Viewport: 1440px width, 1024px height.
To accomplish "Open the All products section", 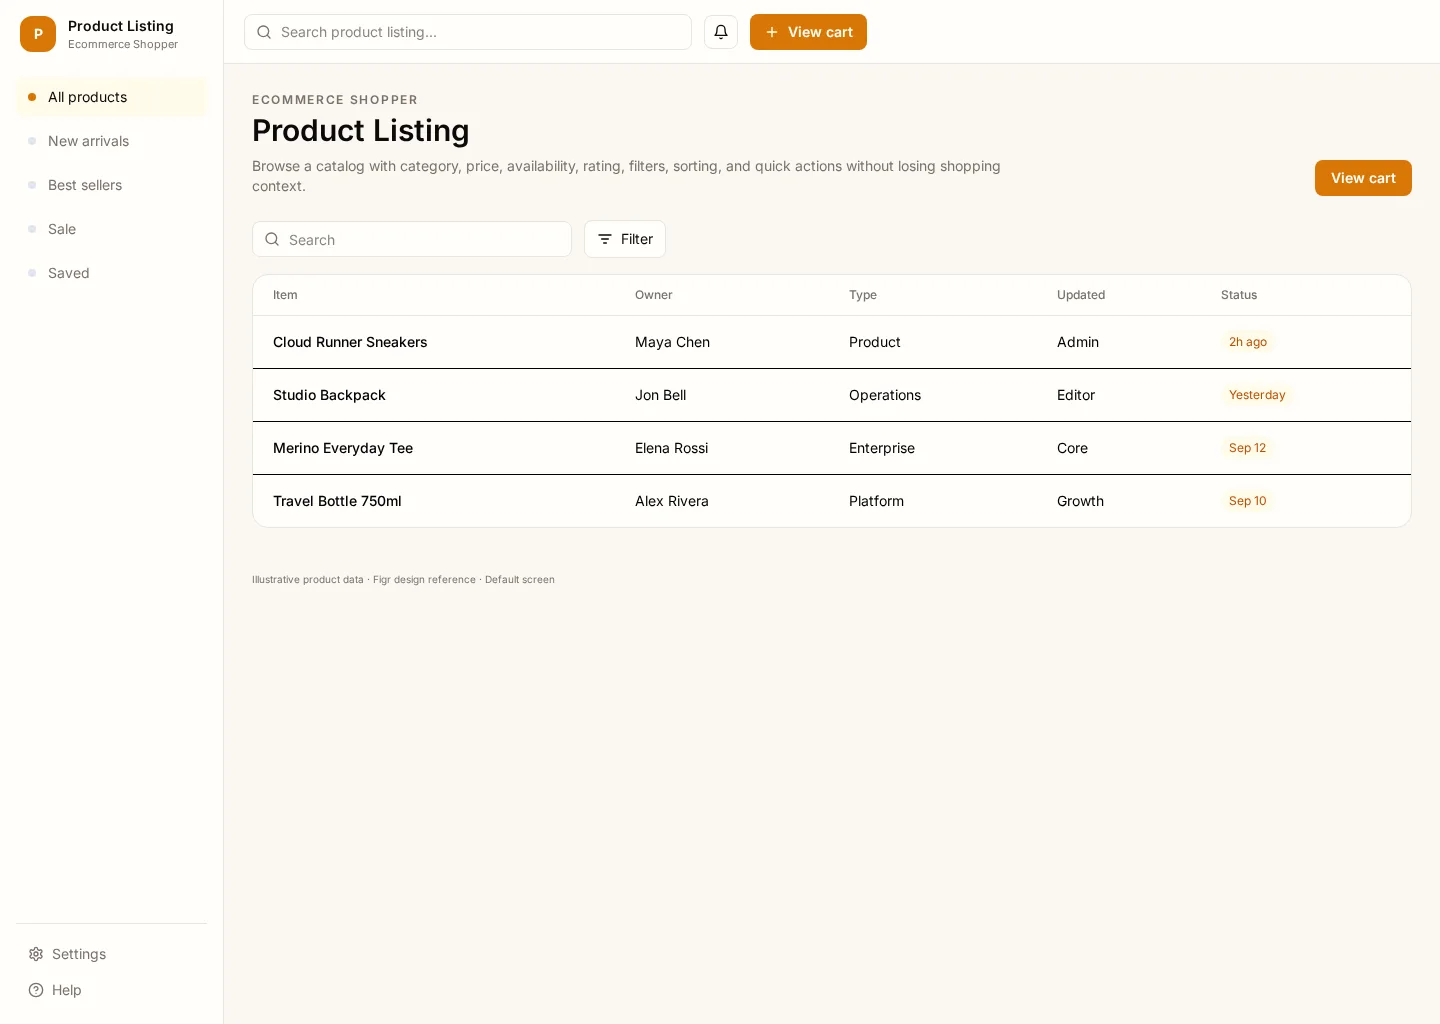I will pos(112,97).
